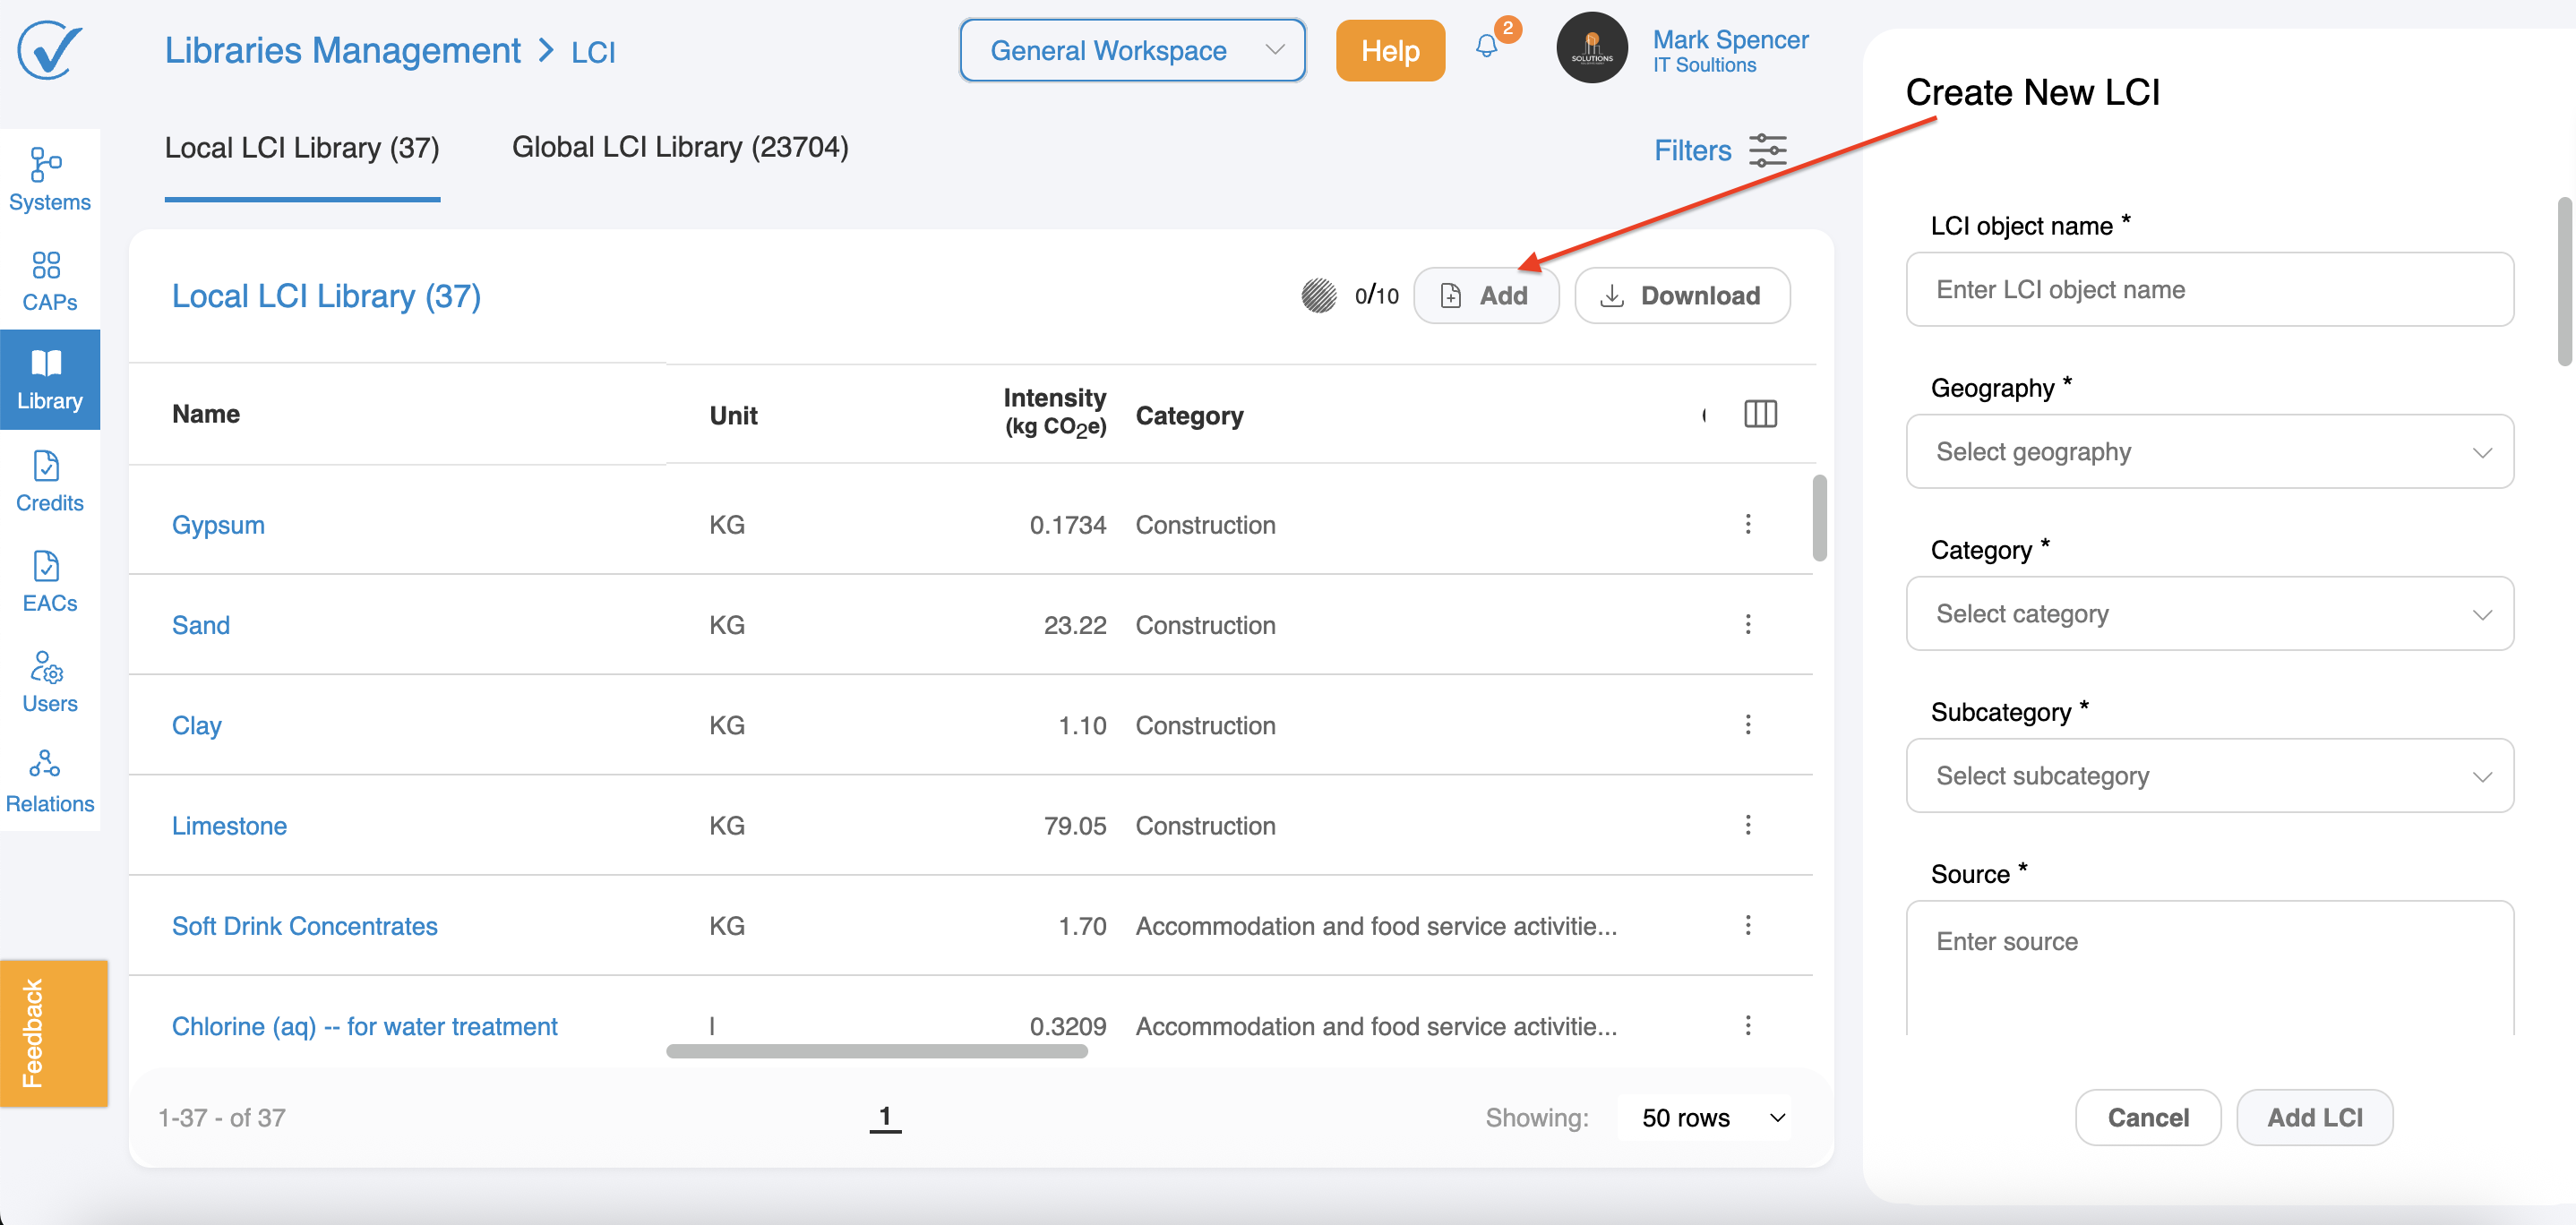Click the Enter source text area

coord(2209,968)
